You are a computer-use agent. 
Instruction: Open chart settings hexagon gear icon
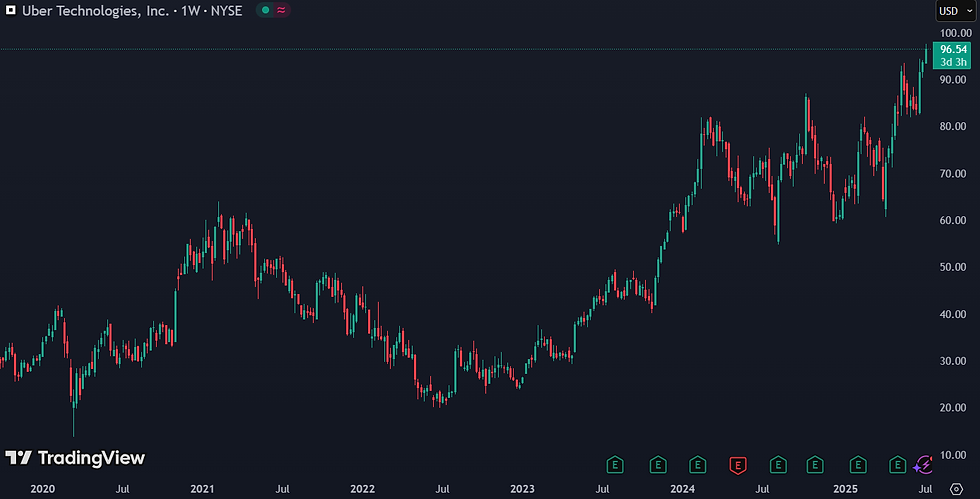pyautogui.click(x=956, y=489)
